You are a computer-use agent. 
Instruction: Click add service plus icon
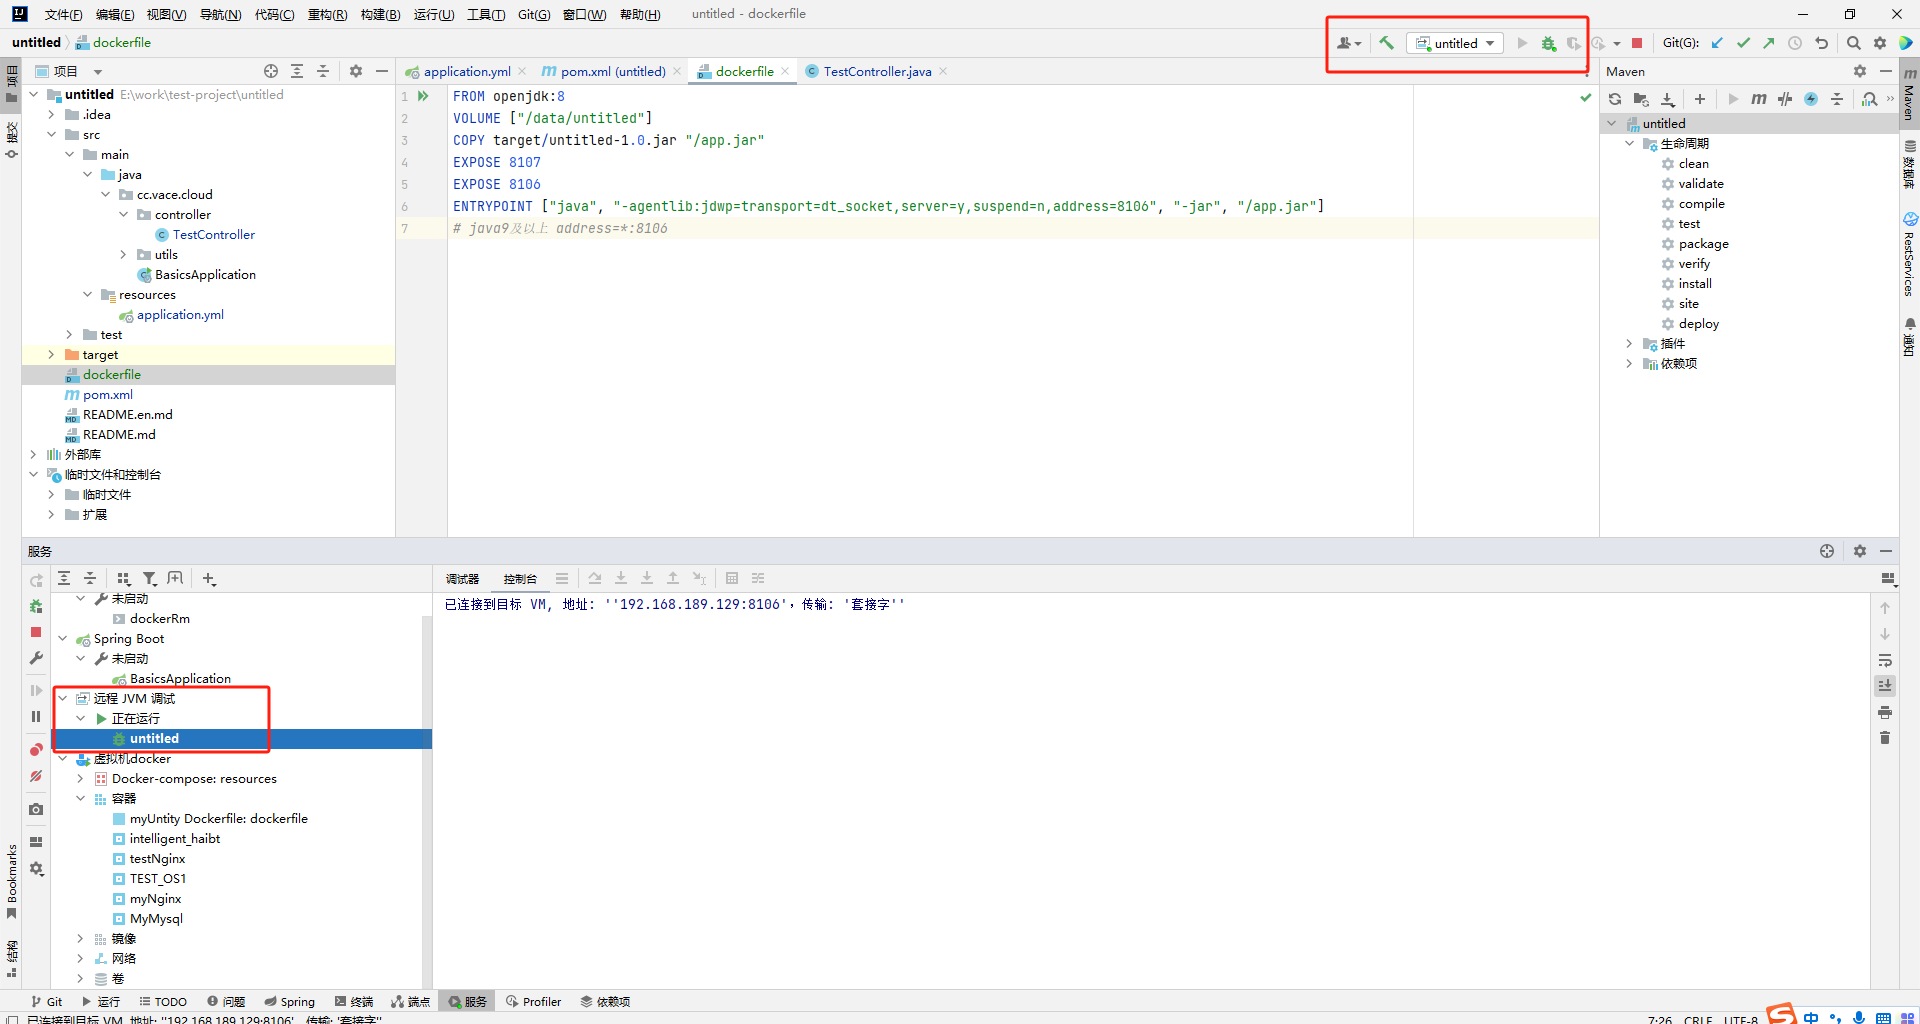[x=208, y=578]
